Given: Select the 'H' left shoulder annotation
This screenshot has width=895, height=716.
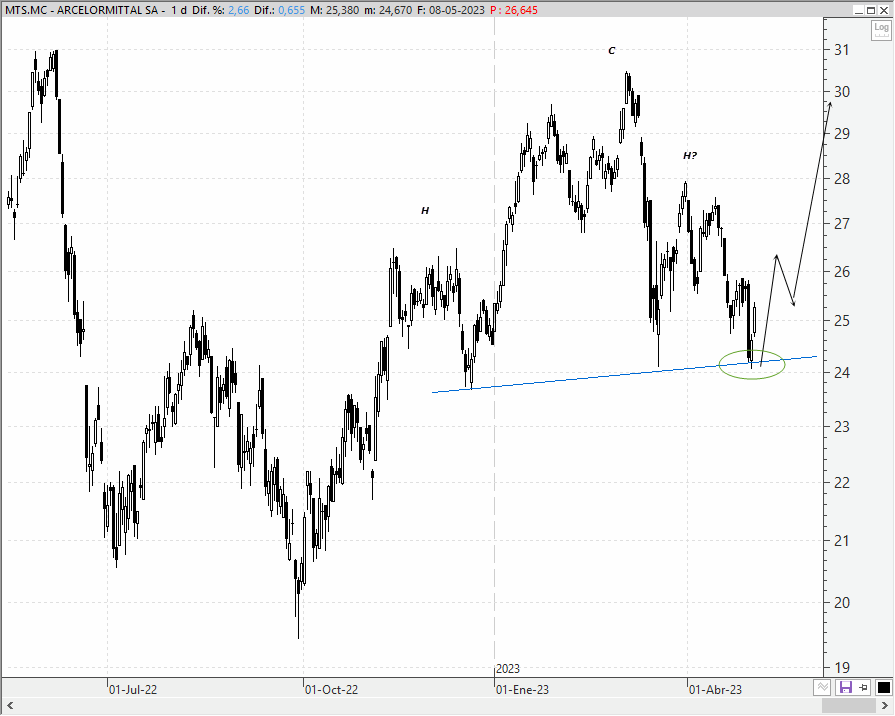Looking at the screenshot, I should click(x=425, y=210).
